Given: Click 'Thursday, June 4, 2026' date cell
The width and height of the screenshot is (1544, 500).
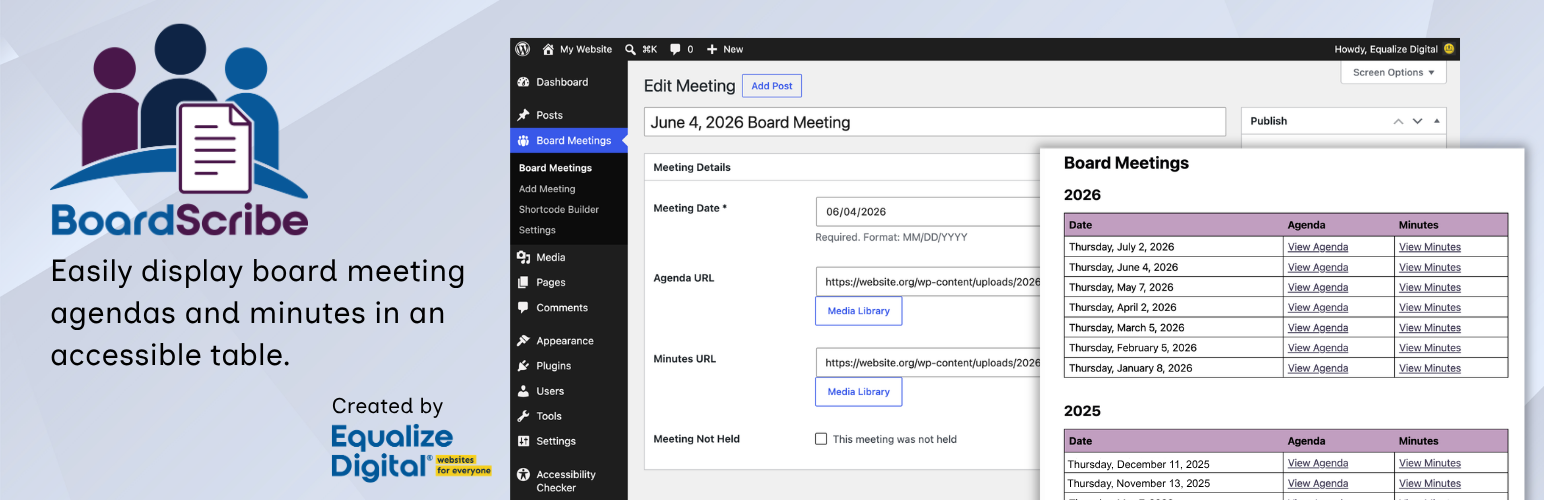Looking at the screenshot, I should click(x=1174, y=267).
